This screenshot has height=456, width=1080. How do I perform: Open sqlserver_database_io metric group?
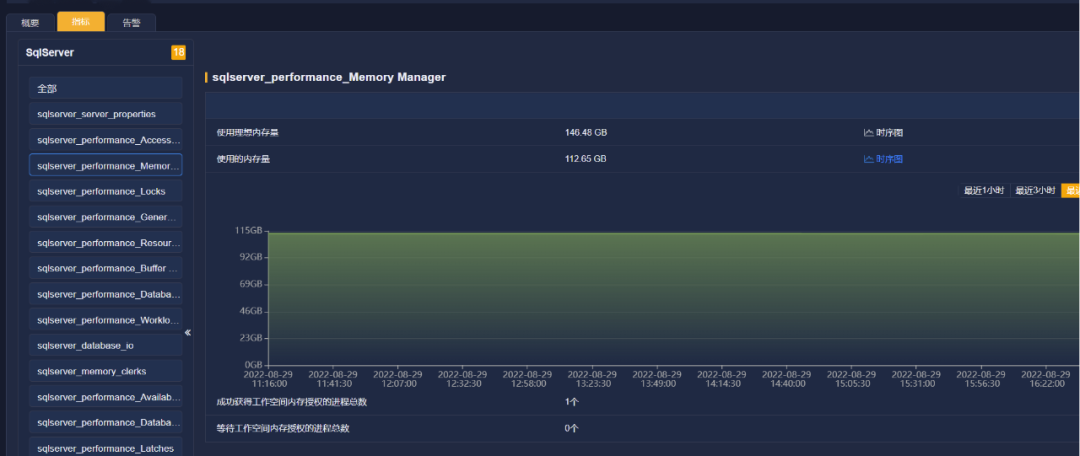(106, 345)
